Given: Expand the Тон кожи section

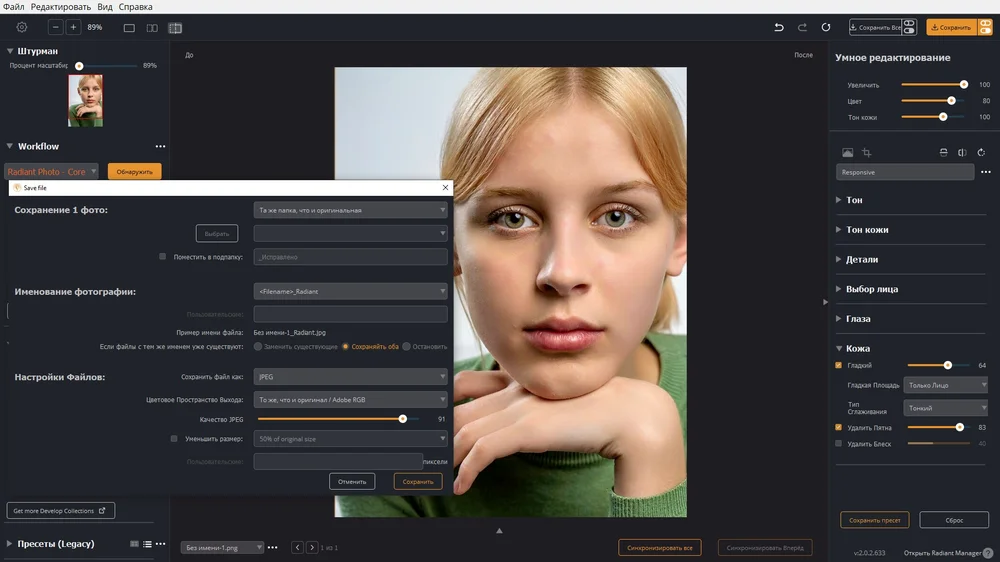Looking at the screenshot, I should [839, 230].
